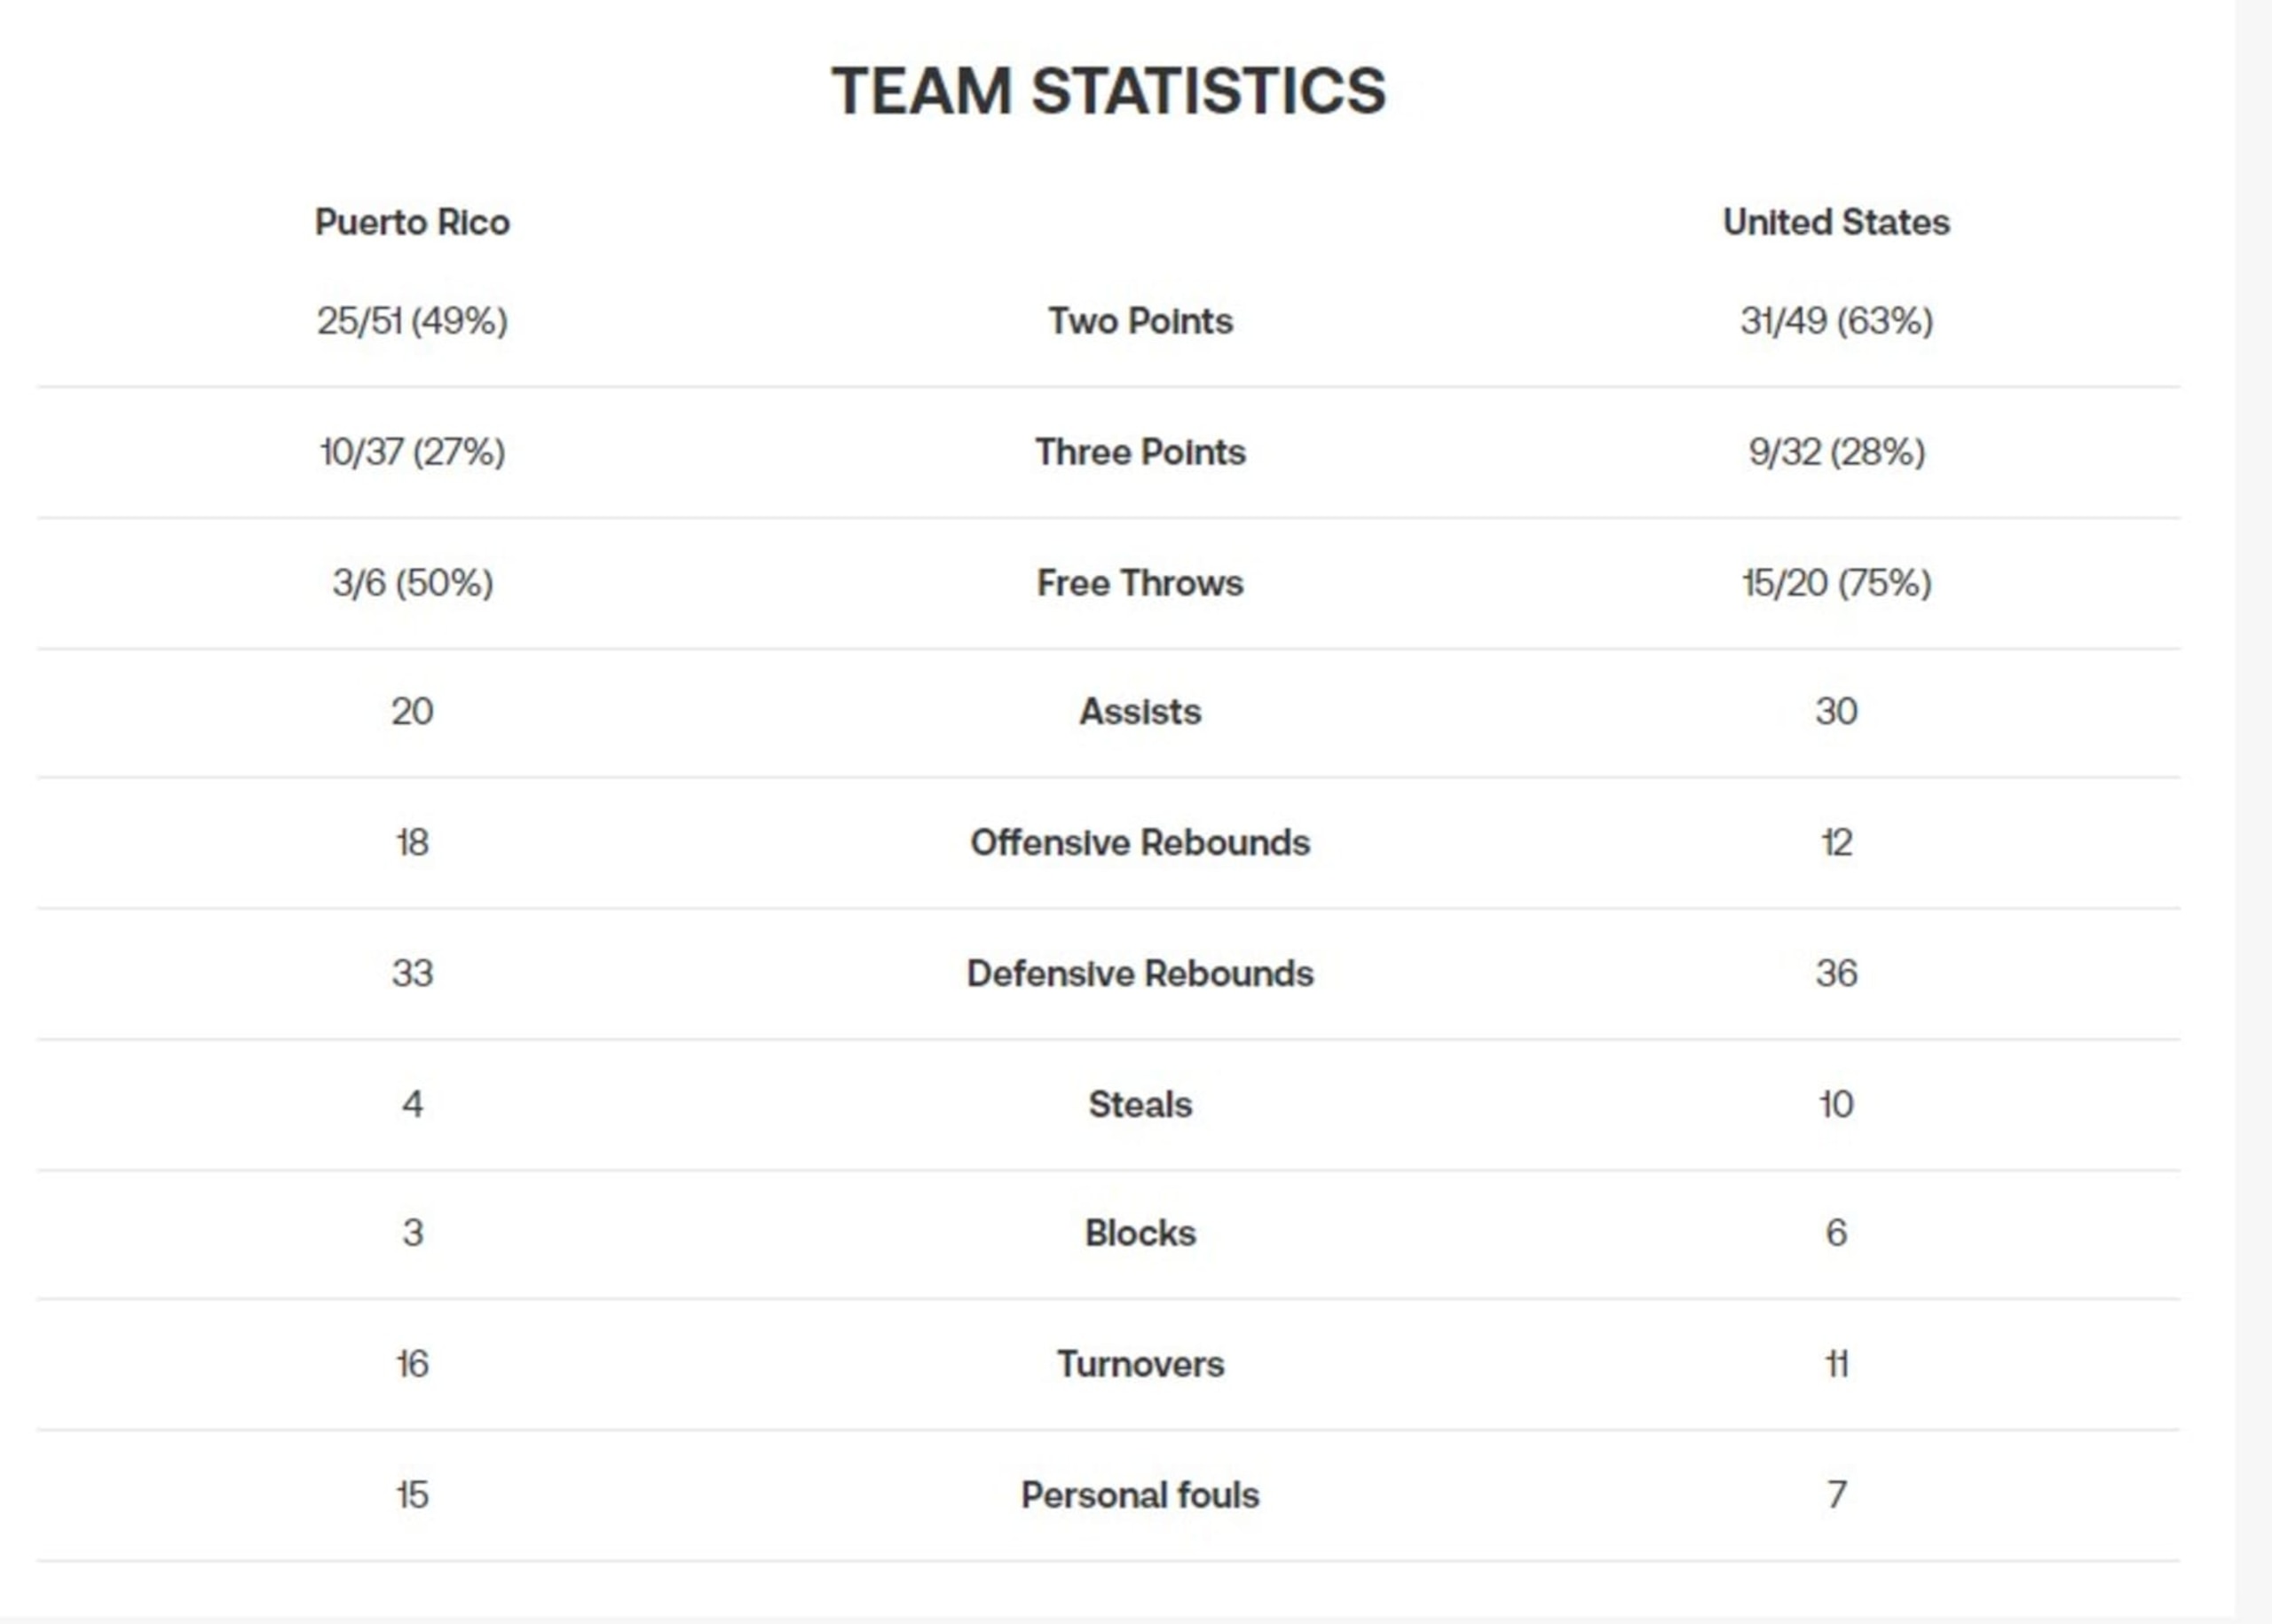The image size is (2272, 1624).
Task: Click the Blocks stat label
Action: 1140,1234
